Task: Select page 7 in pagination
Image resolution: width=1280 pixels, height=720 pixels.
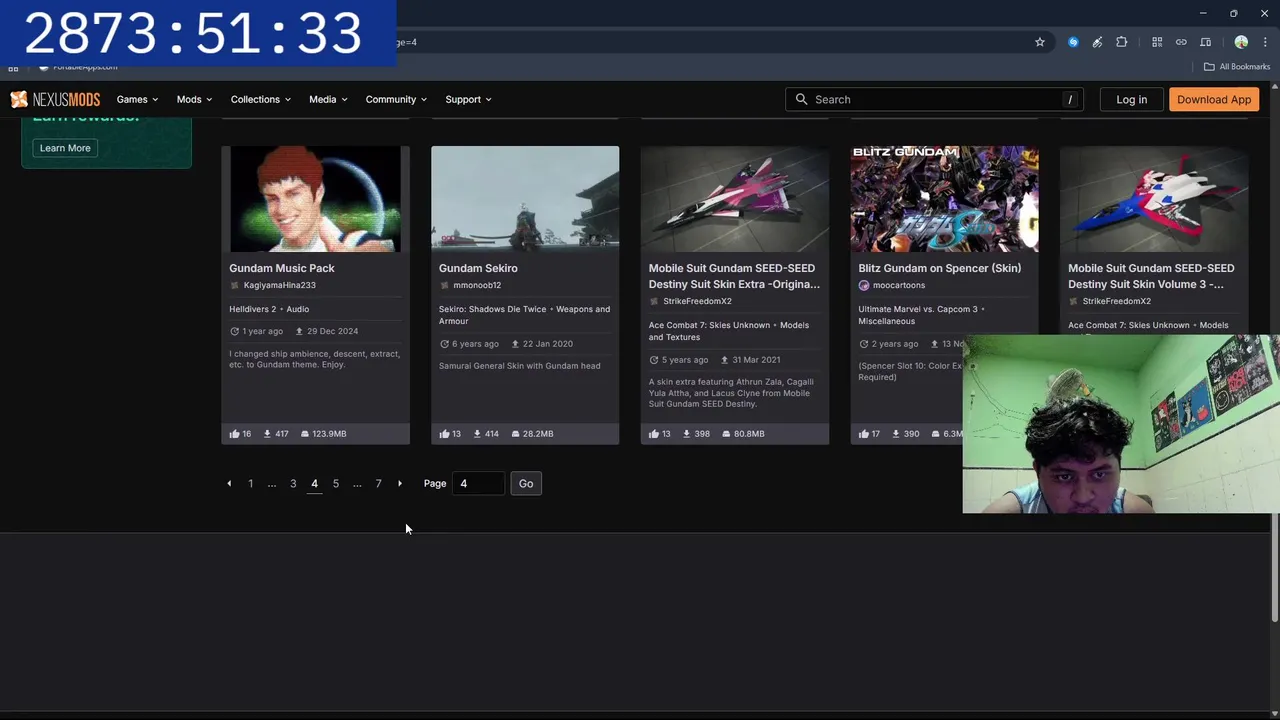Action: point(378,483)
